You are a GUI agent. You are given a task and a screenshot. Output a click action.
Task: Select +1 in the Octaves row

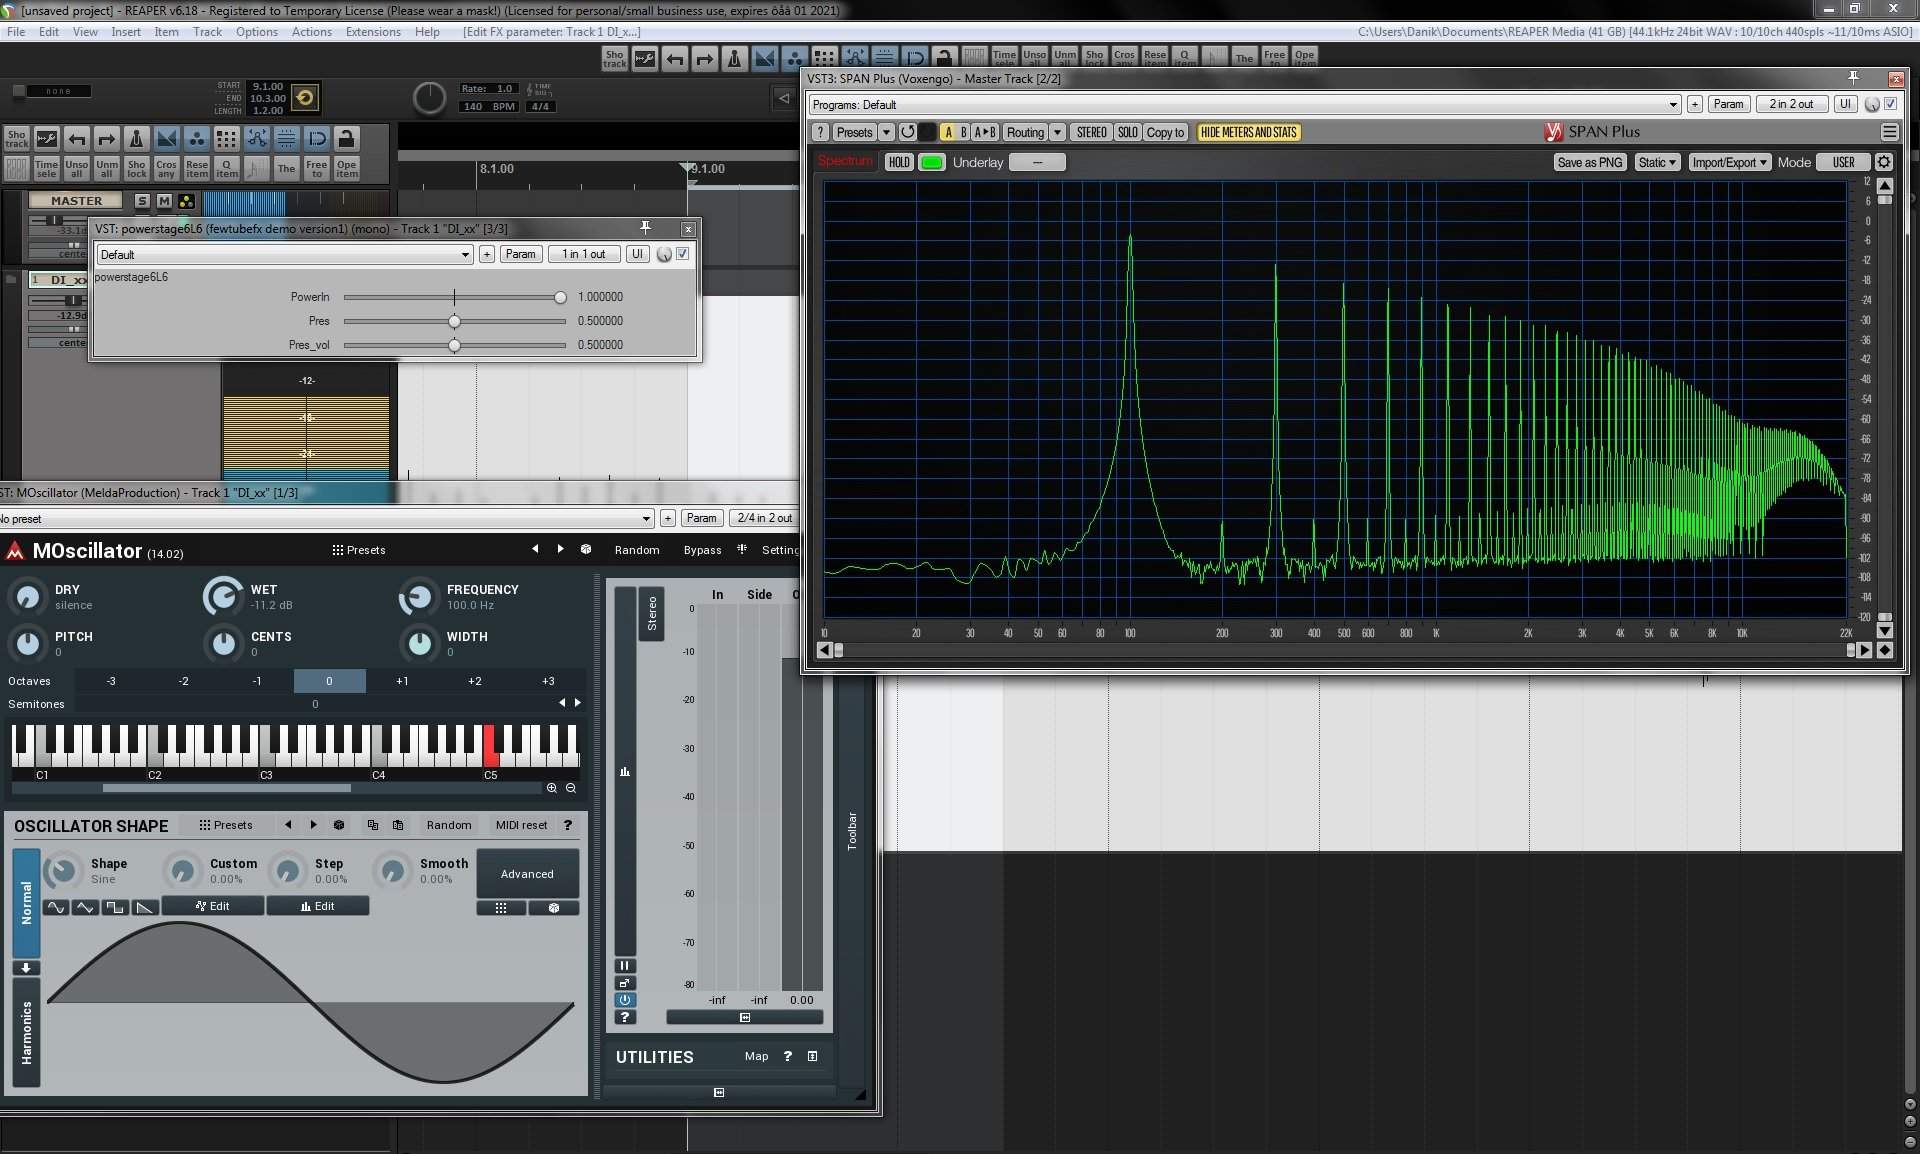click(x=402, y=681)
